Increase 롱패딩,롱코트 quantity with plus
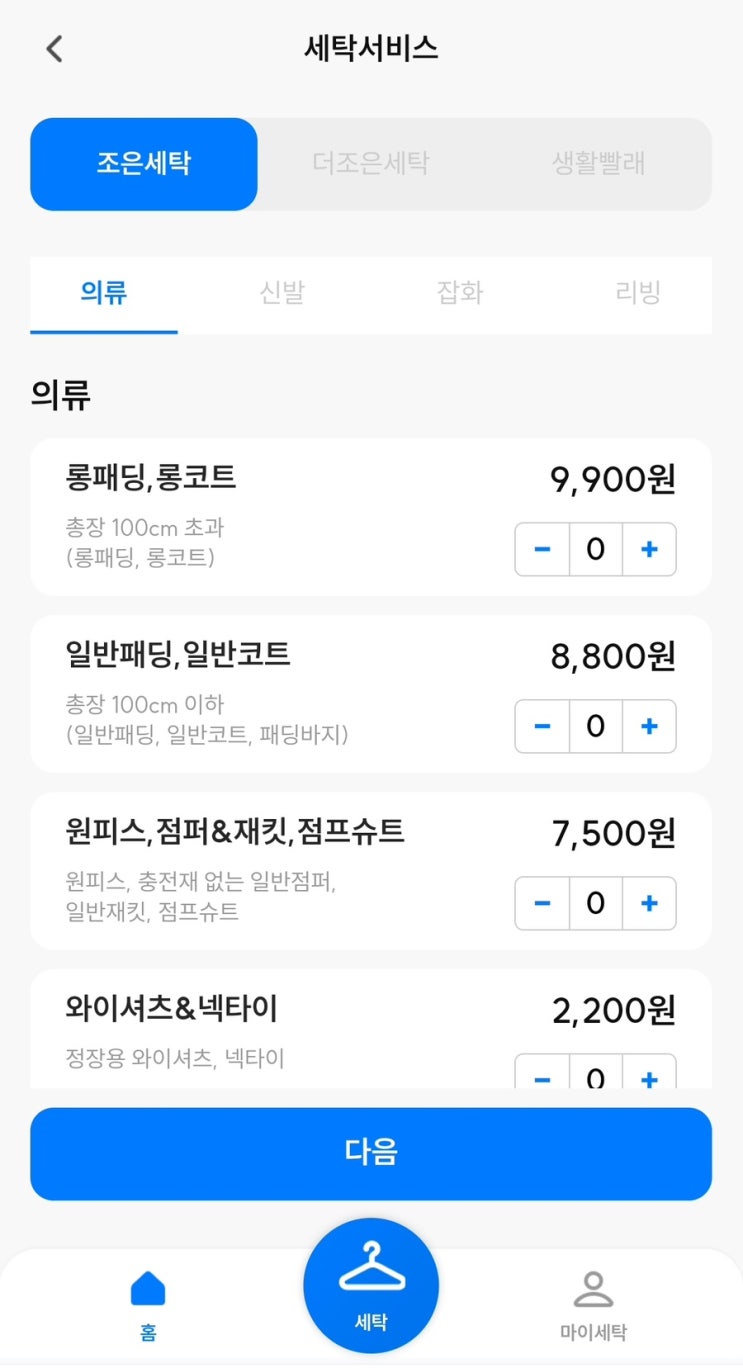This screenshot has width=743, height=1368. point(649,549)
